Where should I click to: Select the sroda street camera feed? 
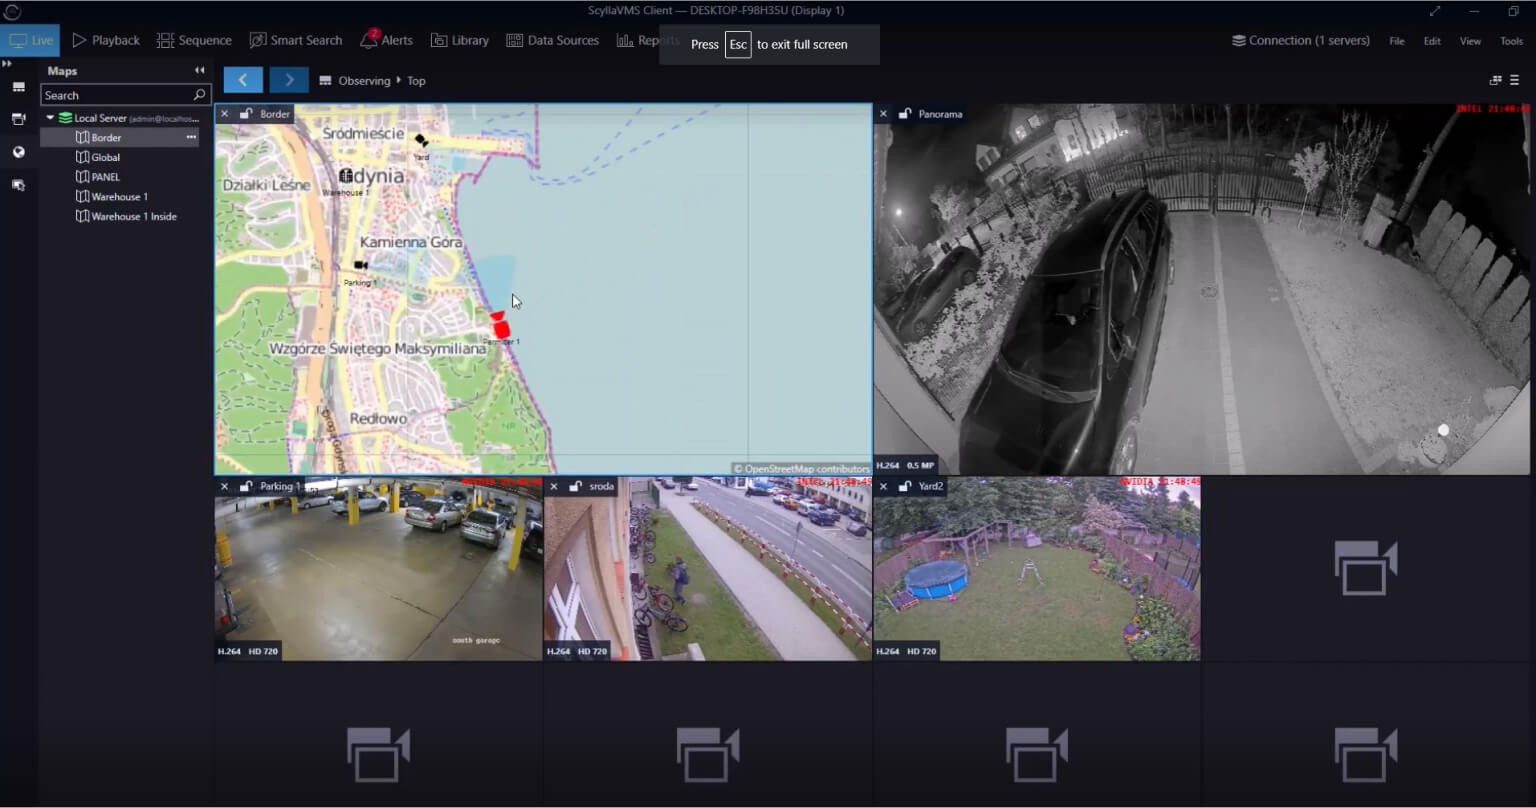(x=708, y=570)
